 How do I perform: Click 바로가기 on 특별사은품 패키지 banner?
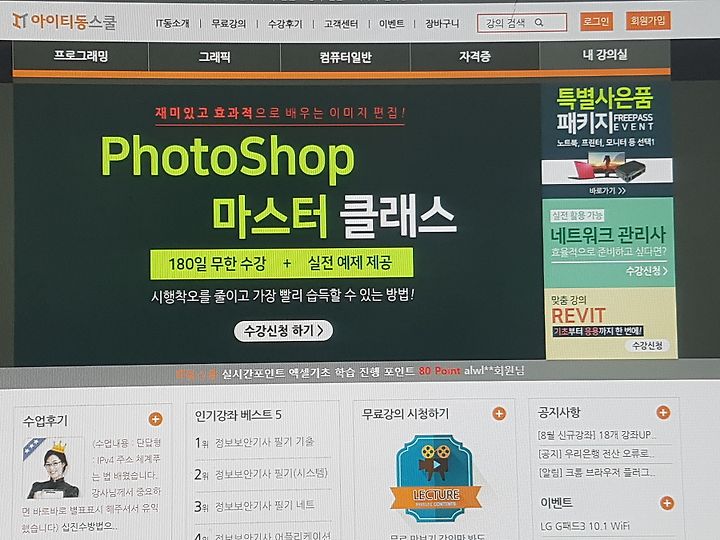click(607, 191)
